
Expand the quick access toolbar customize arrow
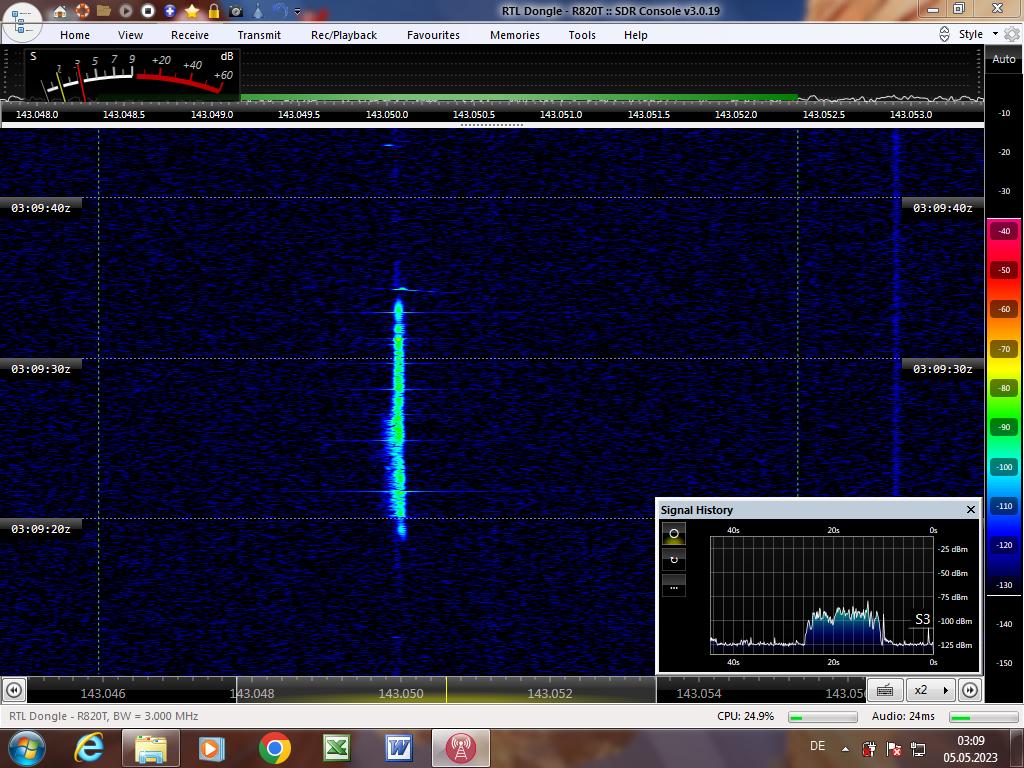click(x=298, y=11)
